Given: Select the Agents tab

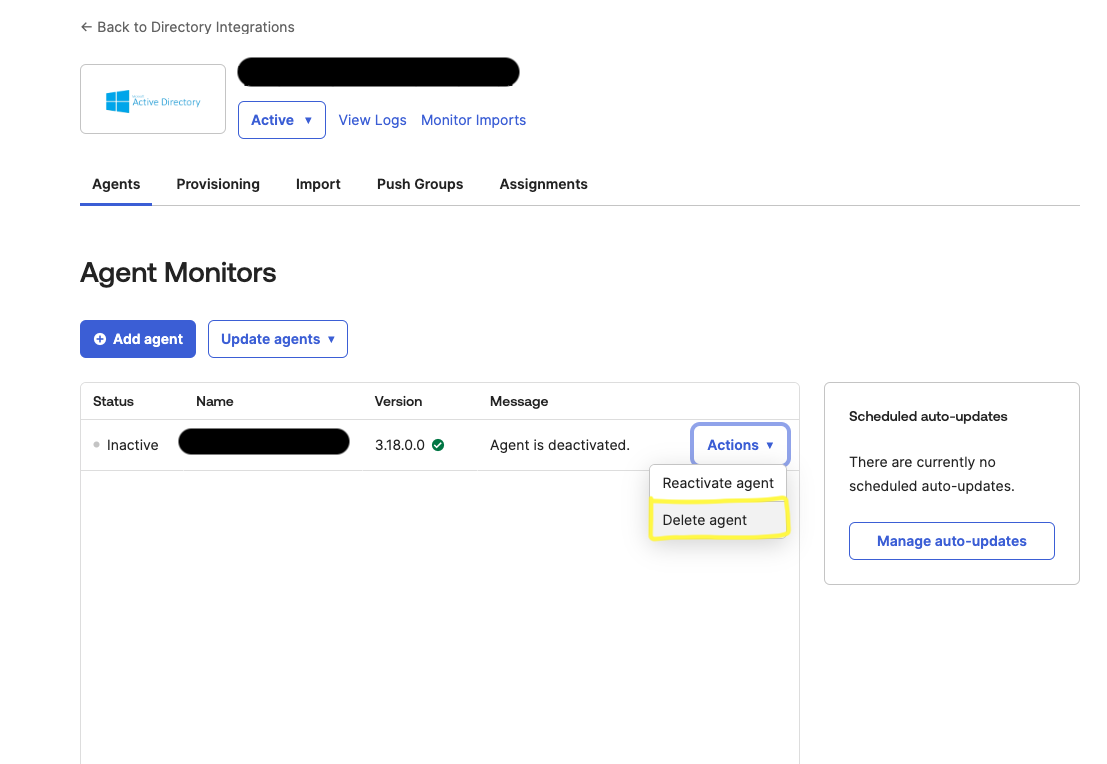Looking at the screenshot, I should (116, 184).
